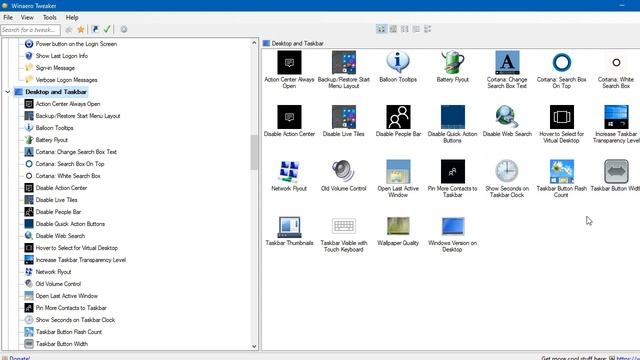Collapse the Desktop and Taskbar tree node

pos(8,92)
